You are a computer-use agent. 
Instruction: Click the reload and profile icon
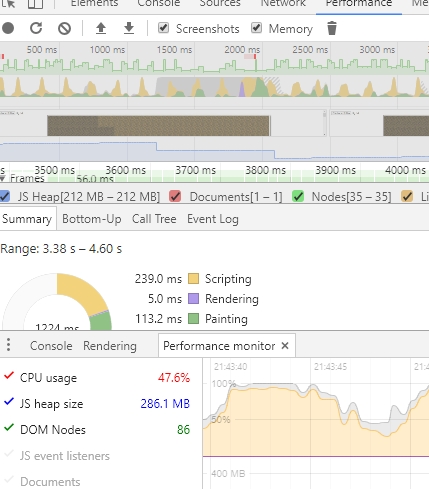coord(36,28)
